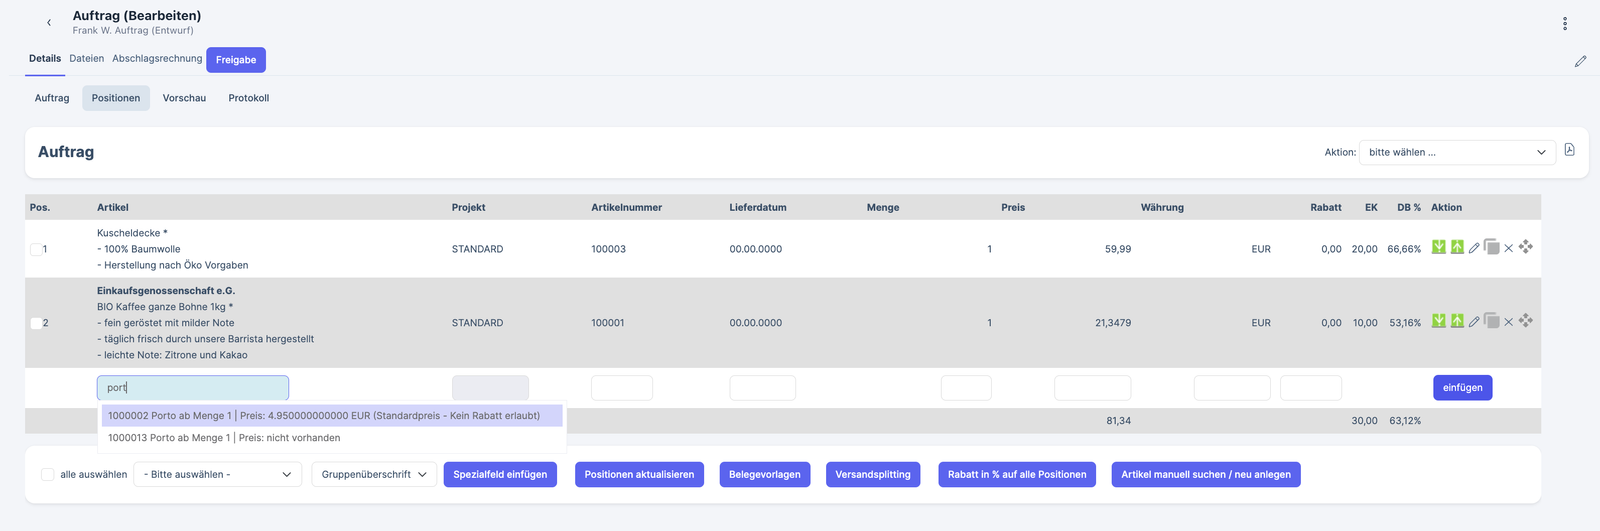Open the three-dot menu at top right

[1565, 24]
